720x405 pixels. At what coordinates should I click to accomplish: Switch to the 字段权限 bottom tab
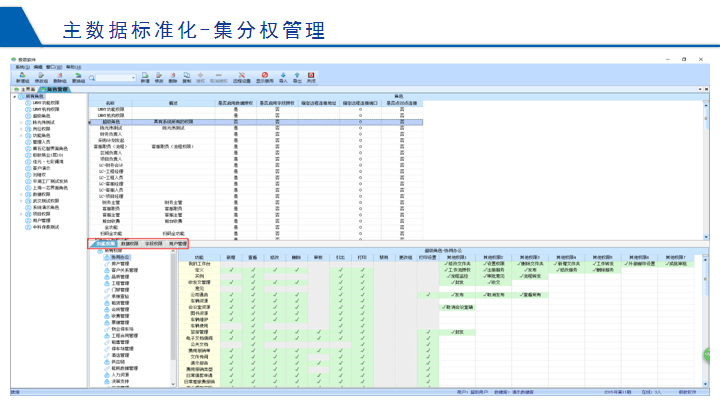(153, 244)
